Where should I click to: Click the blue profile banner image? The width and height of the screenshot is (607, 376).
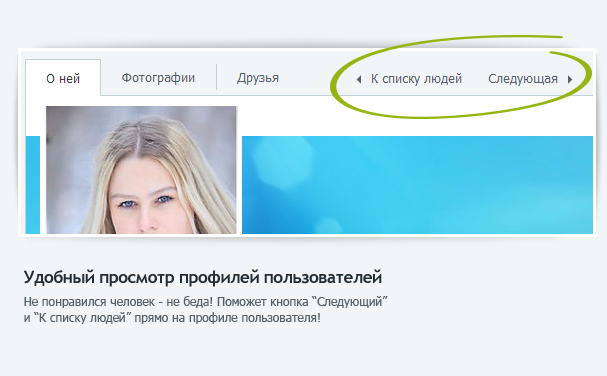click(417, 185)
